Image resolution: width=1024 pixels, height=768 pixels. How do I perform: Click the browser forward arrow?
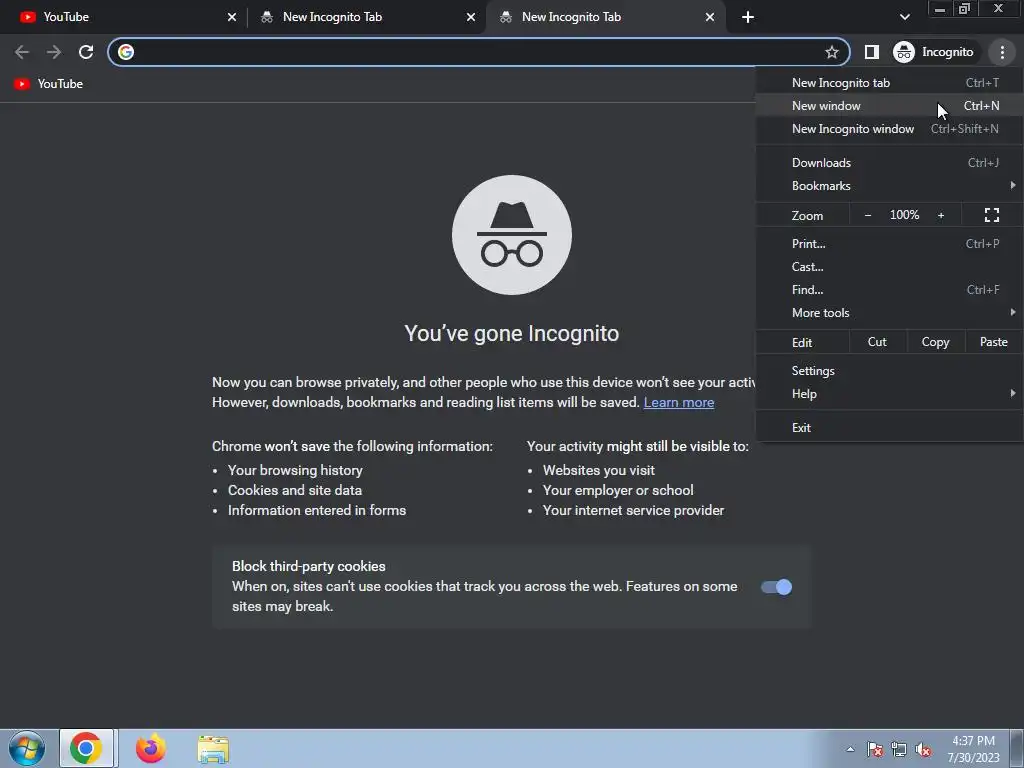[x=54, y=52]
